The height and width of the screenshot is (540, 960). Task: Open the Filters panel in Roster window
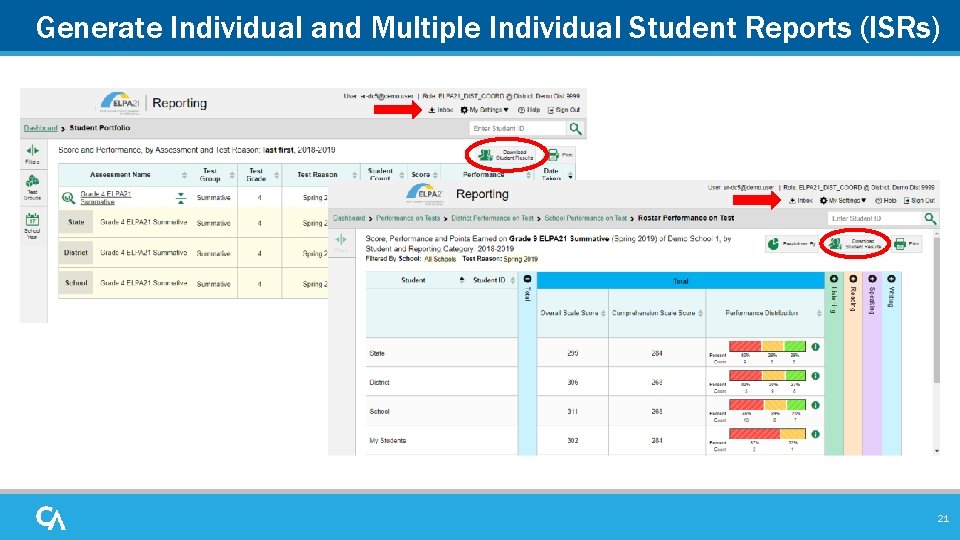coord(341,242)
